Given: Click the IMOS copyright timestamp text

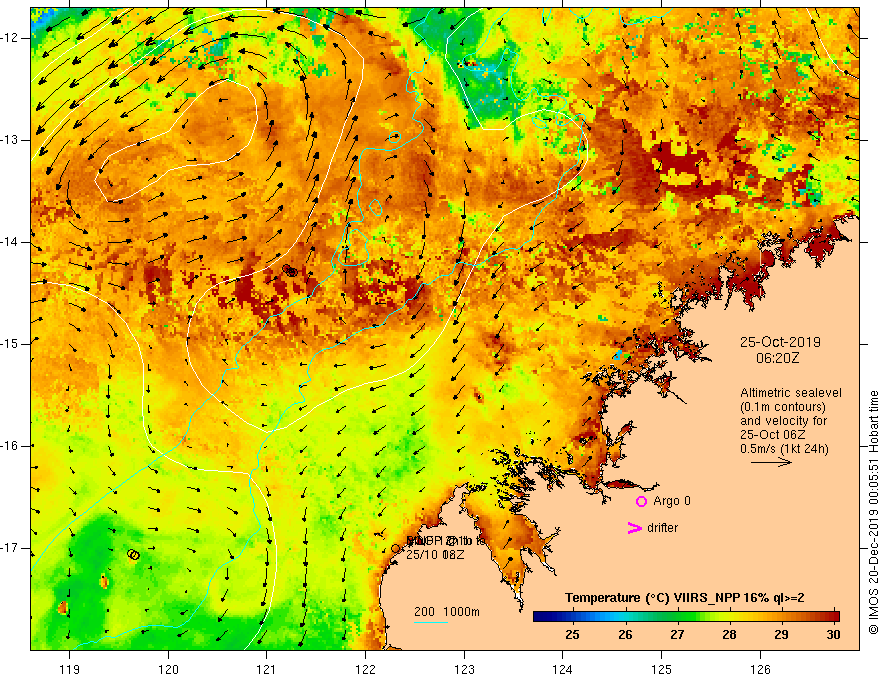Looking at the screenshot, I should [x=873, y=513].
